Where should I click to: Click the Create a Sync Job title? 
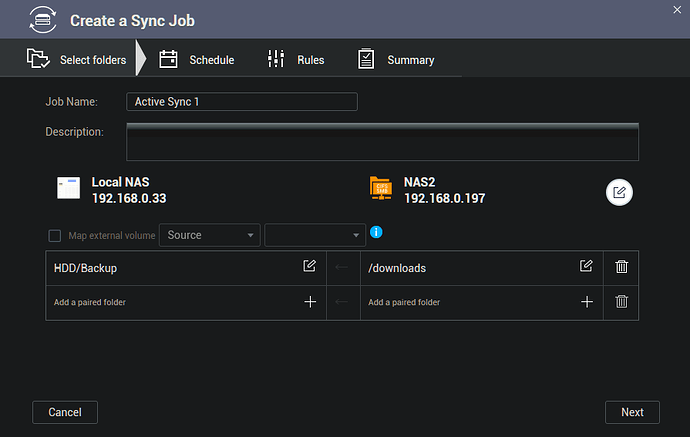click(x=132, y=21)
